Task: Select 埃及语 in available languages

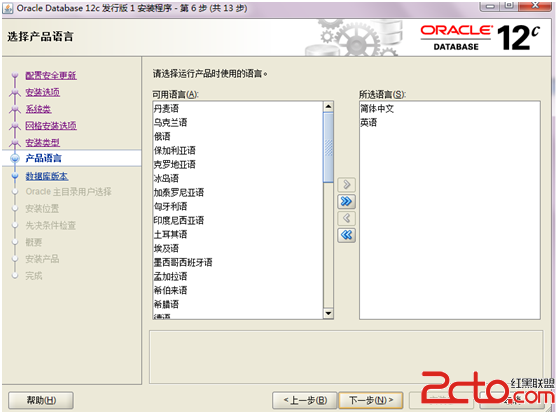Action: (x=238, y=248)
